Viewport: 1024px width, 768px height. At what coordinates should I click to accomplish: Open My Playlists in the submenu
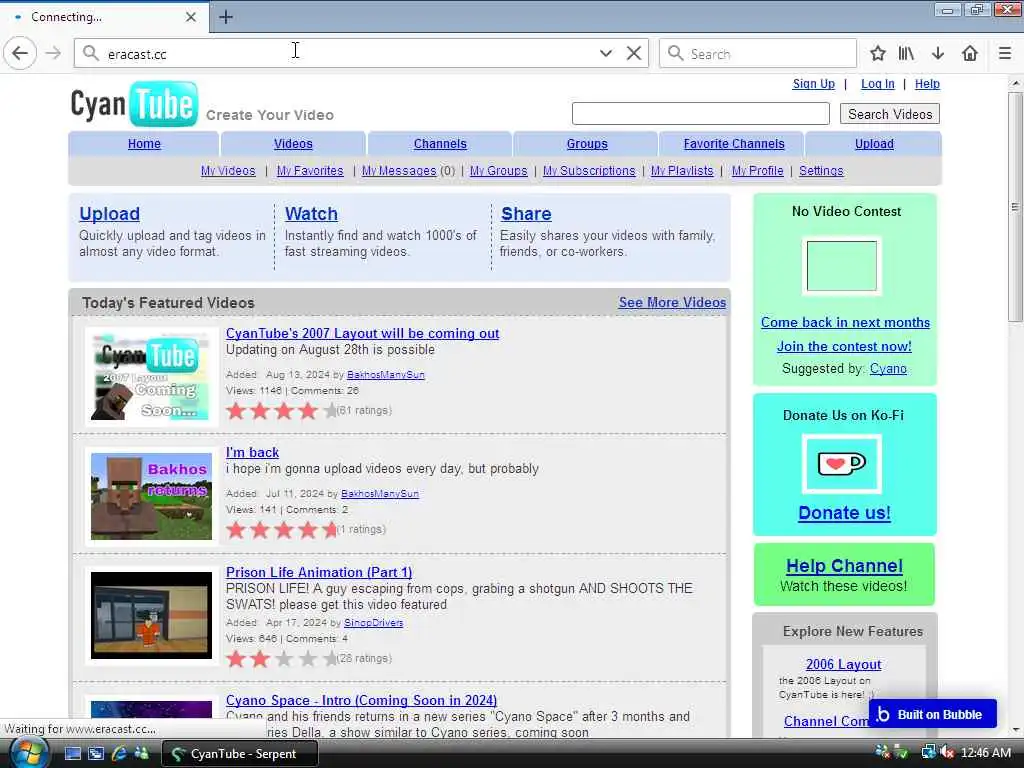click(682, 170)
